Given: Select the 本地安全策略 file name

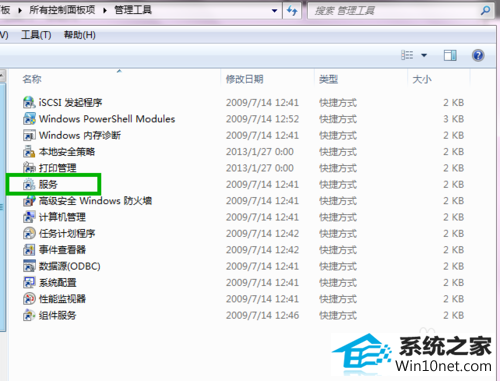Looking at the screenshot, I should [x=67, y=152].
